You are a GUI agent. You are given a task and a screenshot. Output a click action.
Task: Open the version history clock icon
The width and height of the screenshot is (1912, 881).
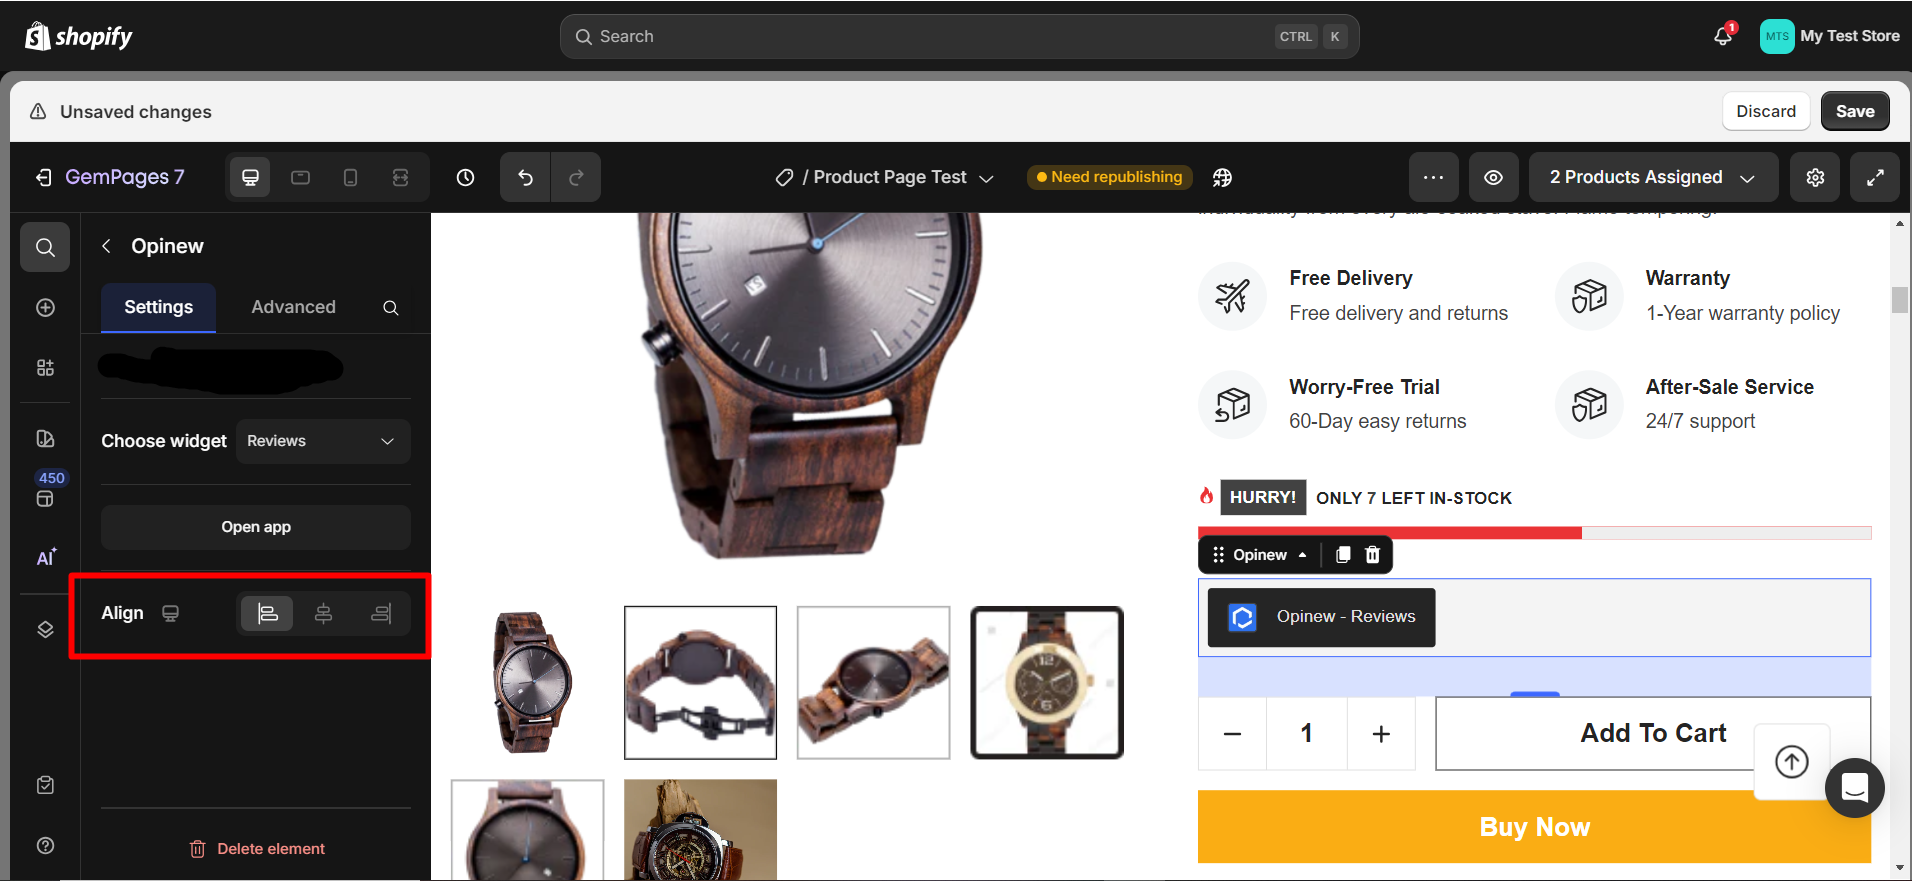pyautogui.click(x=465, y=177)
